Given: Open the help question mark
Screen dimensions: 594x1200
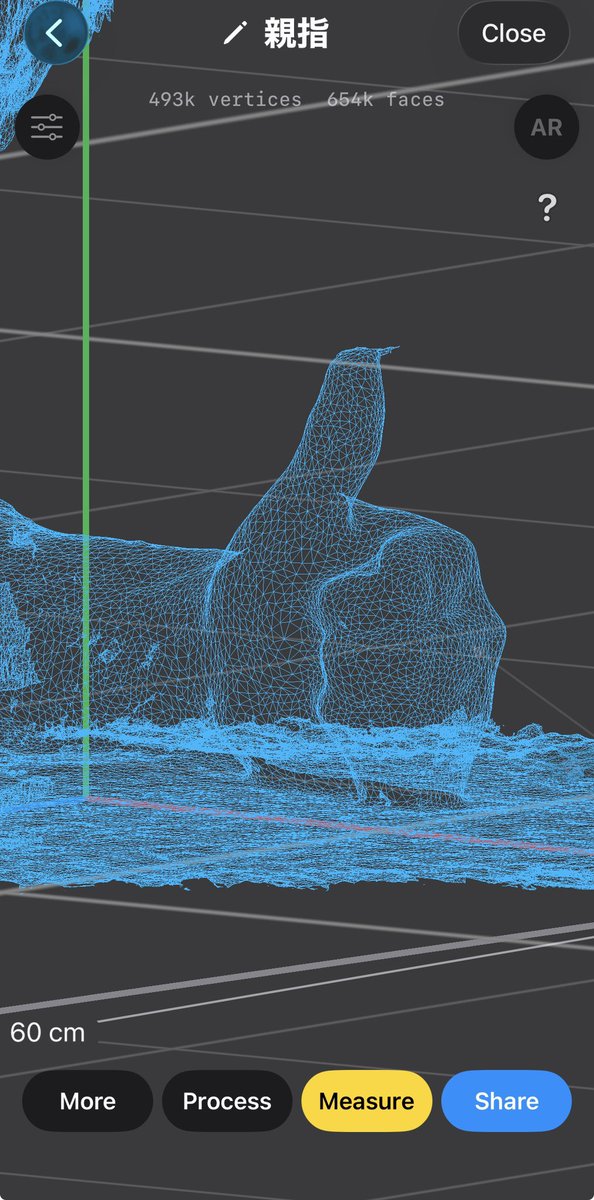Looking at the screenshot, I should coord(547,208).
